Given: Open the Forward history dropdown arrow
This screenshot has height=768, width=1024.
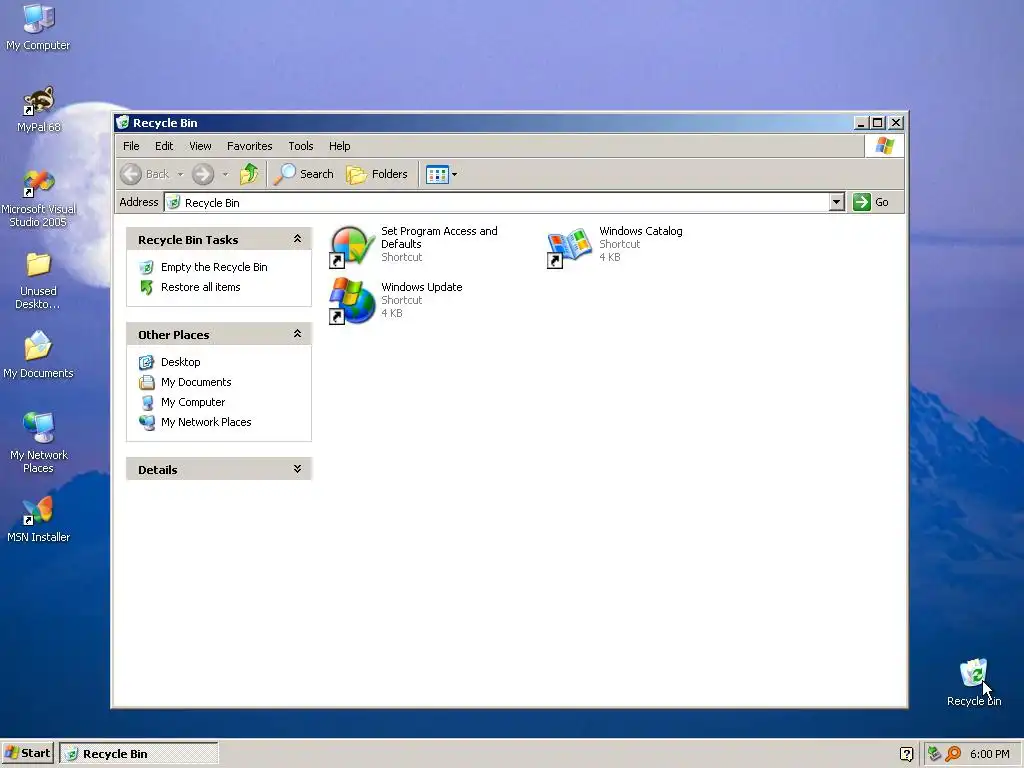Looking at the screenshot, I should (225, 174).
